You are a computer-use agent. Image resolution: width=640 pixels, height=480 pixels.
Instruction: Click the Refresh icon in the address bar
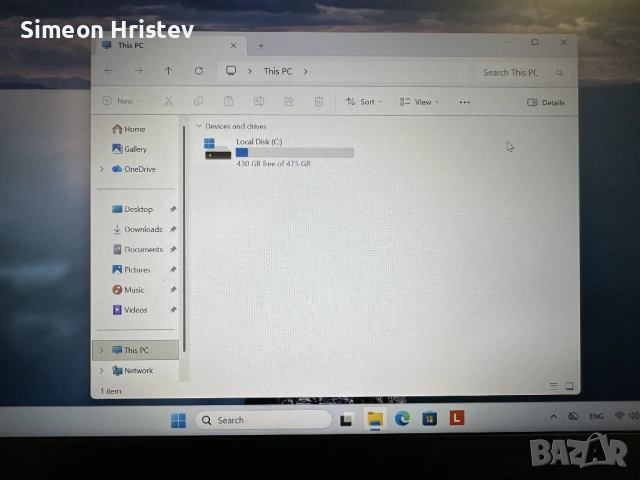pyautogui.click(x=199, y=71)
